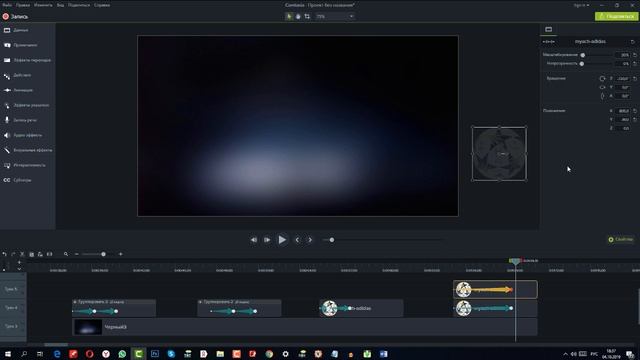Select the Track 5 ball clip

click(495, 289)
